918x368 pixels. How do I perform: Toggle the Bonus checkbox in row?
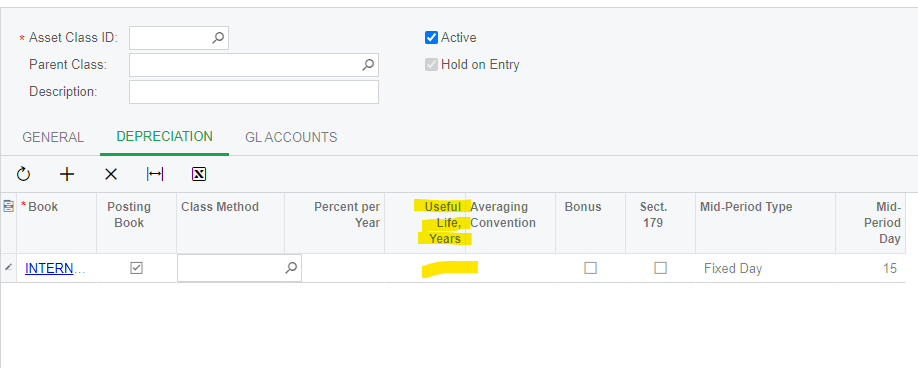click(591, 268)
